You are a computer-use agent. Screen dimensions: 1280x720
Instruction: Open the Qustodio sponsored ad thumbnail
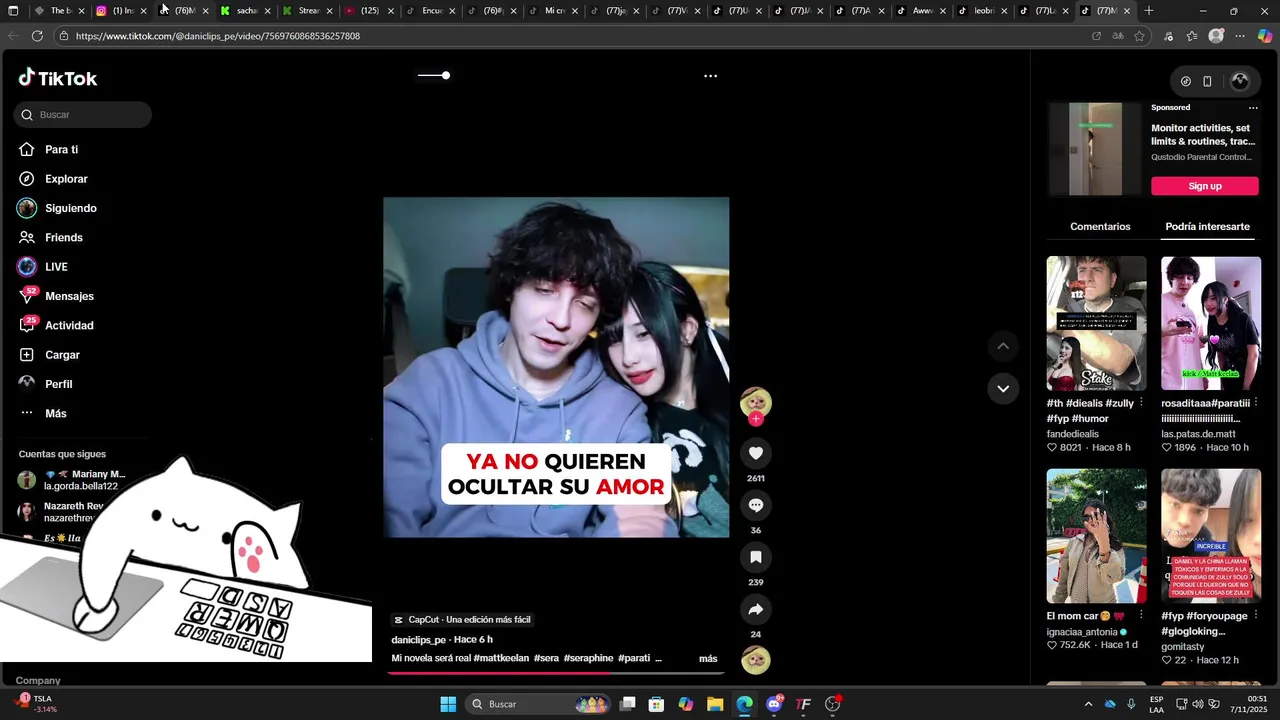tap(1094, 149)
